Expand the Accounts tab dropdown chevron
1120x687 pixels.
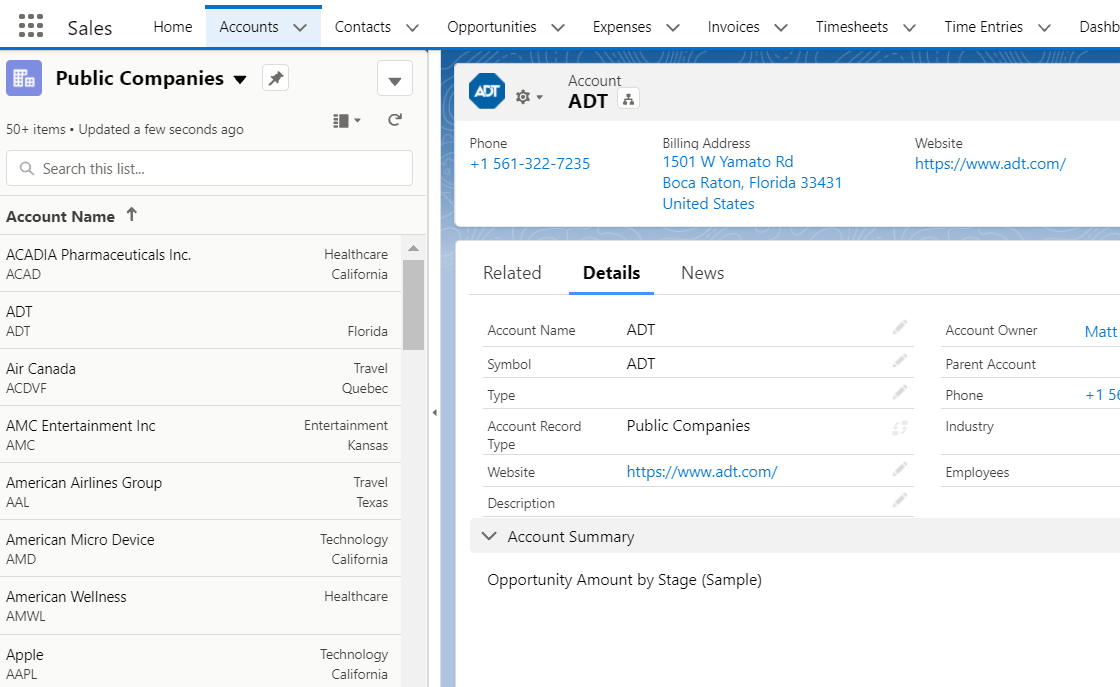coord(300,27)
